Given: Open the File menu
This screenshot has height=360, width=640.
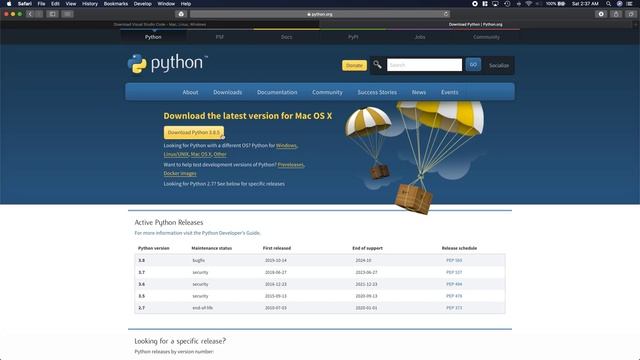Looking at the screenshot, I should point(41,4).
